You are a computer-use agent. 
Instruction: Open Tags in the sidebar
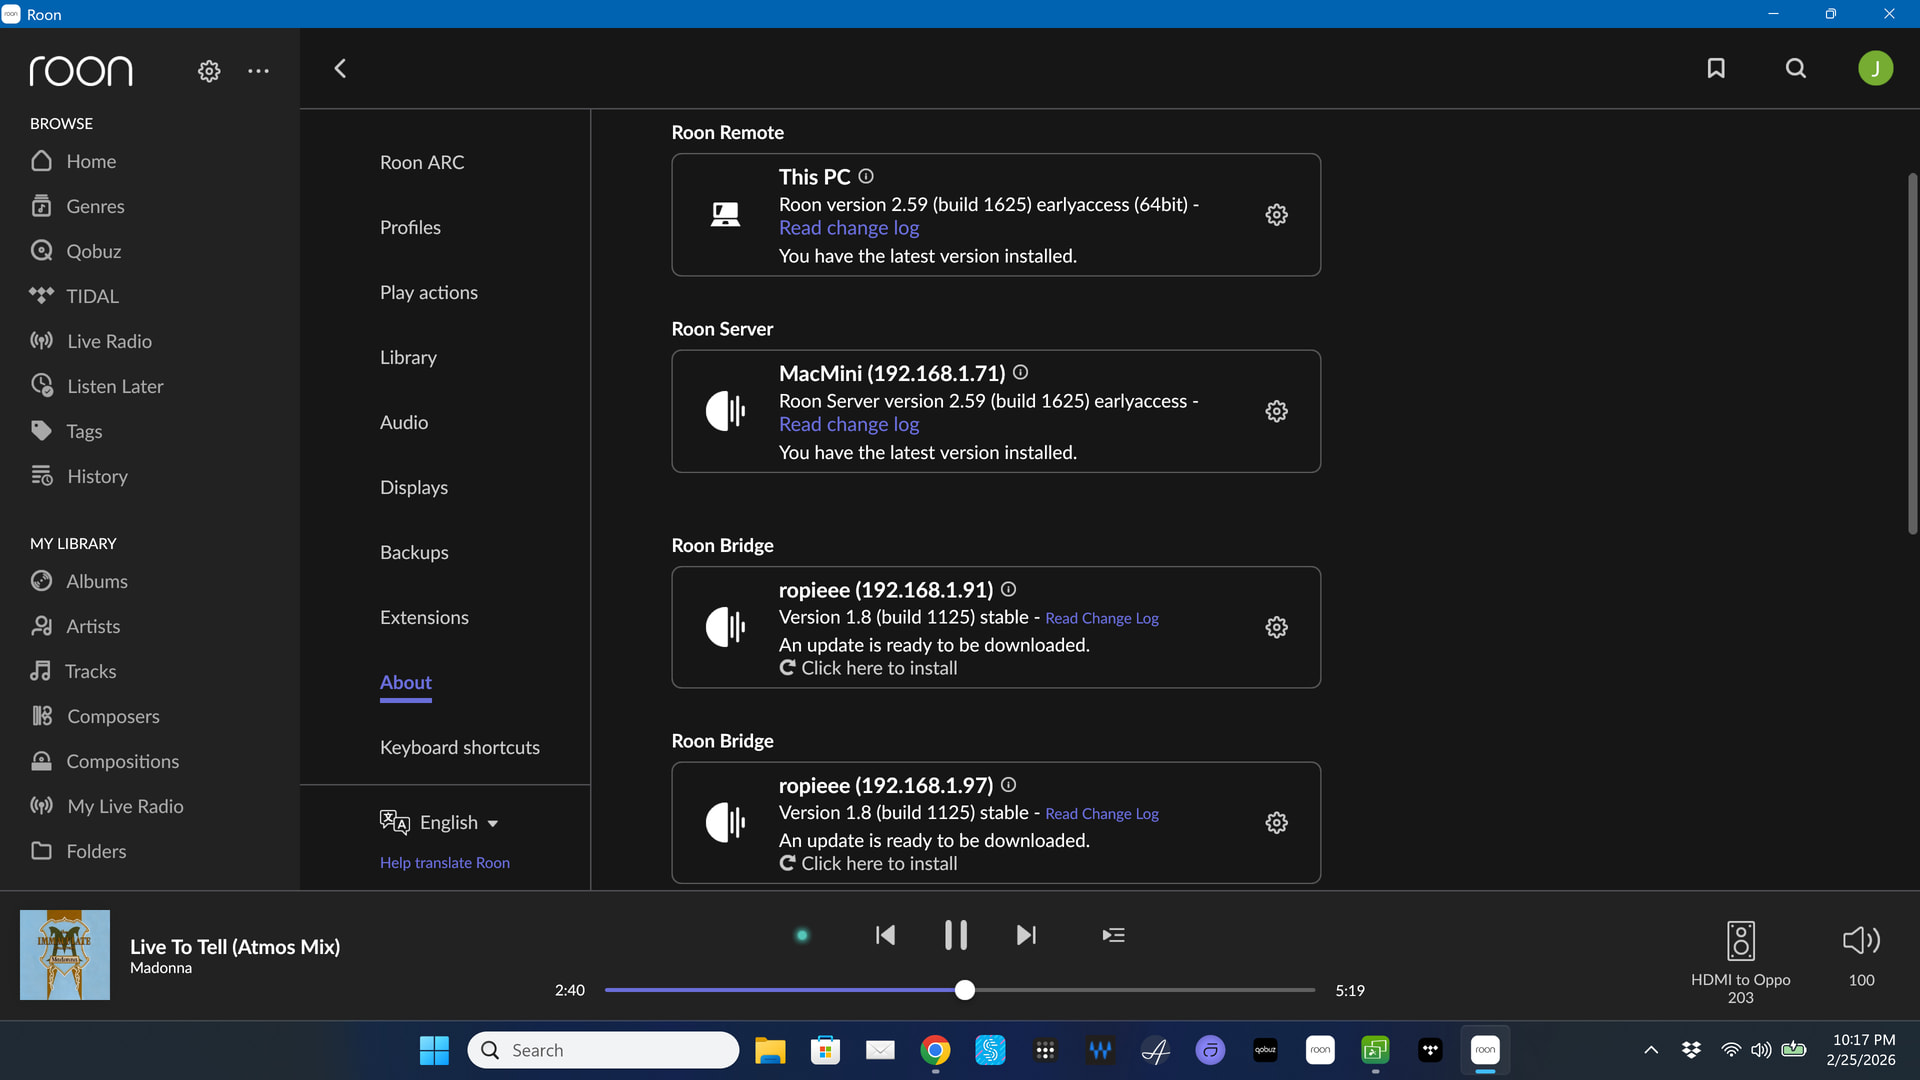click(66, 431)
